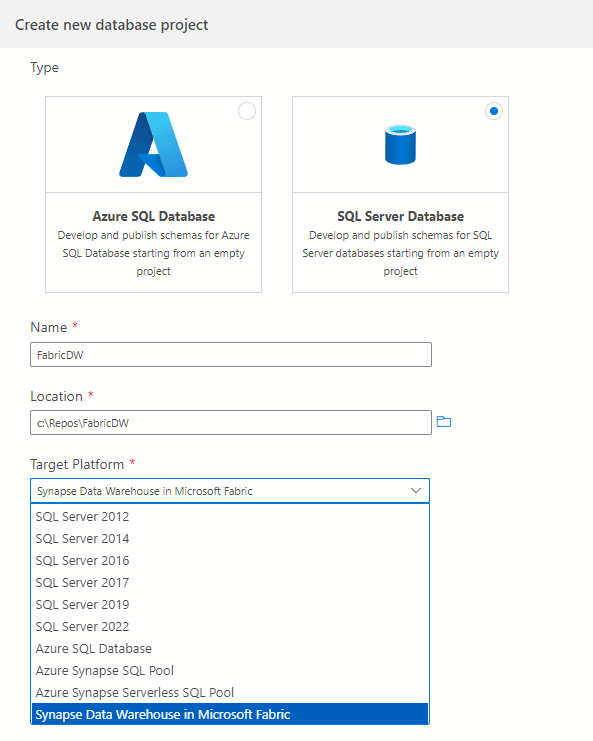Choose SQL Server 2019 from list
Viewport: 593px width, 741px height.
(230, 604)
